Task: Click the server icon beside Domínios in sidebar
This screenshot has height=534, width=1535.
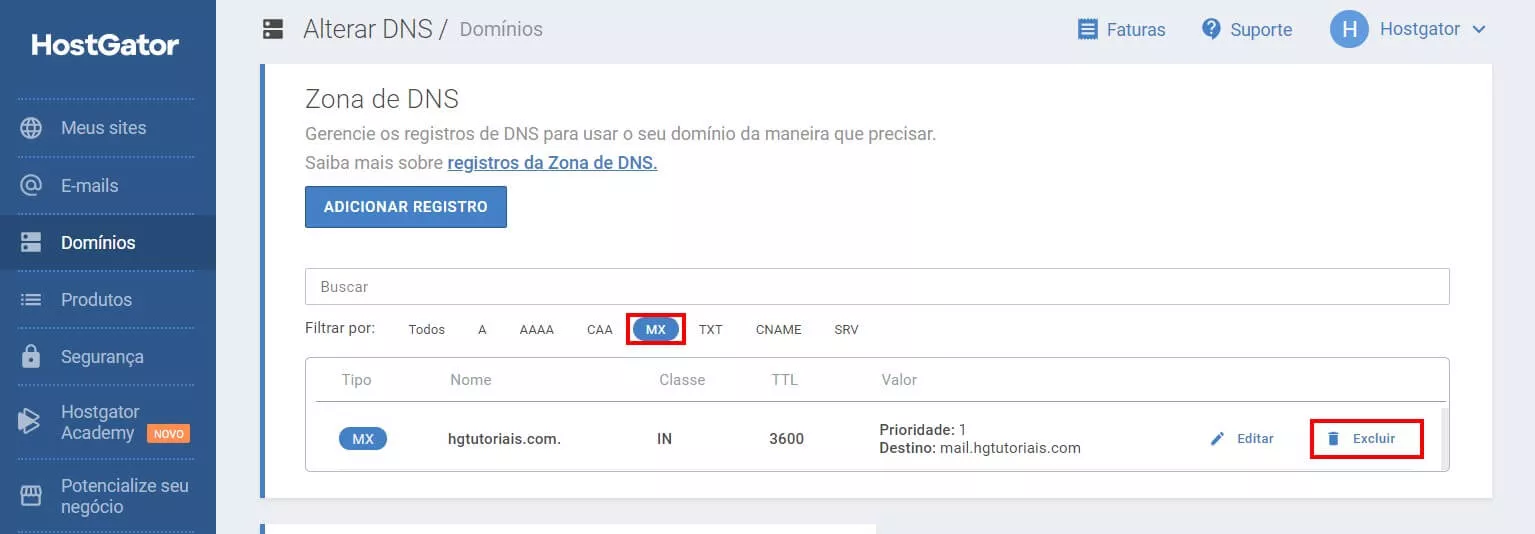Action: pyautogui.click(x=31, y=242)
